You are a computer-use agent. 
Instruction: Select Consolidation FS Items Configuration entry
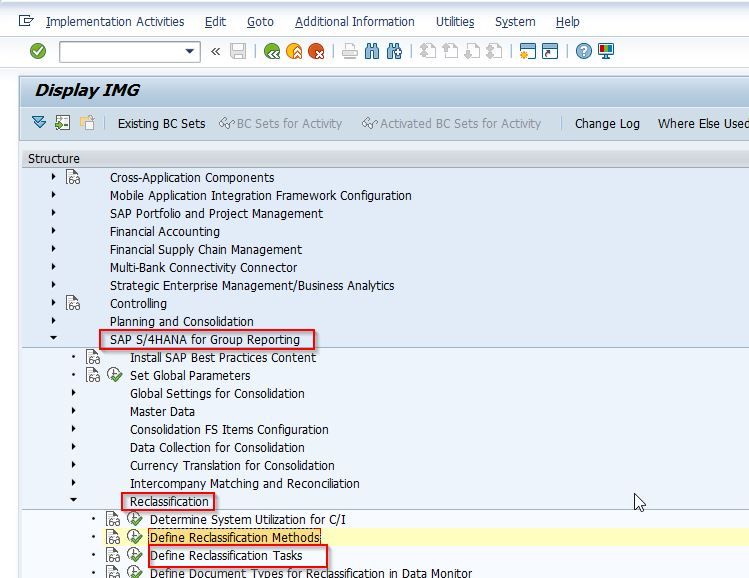229,430
